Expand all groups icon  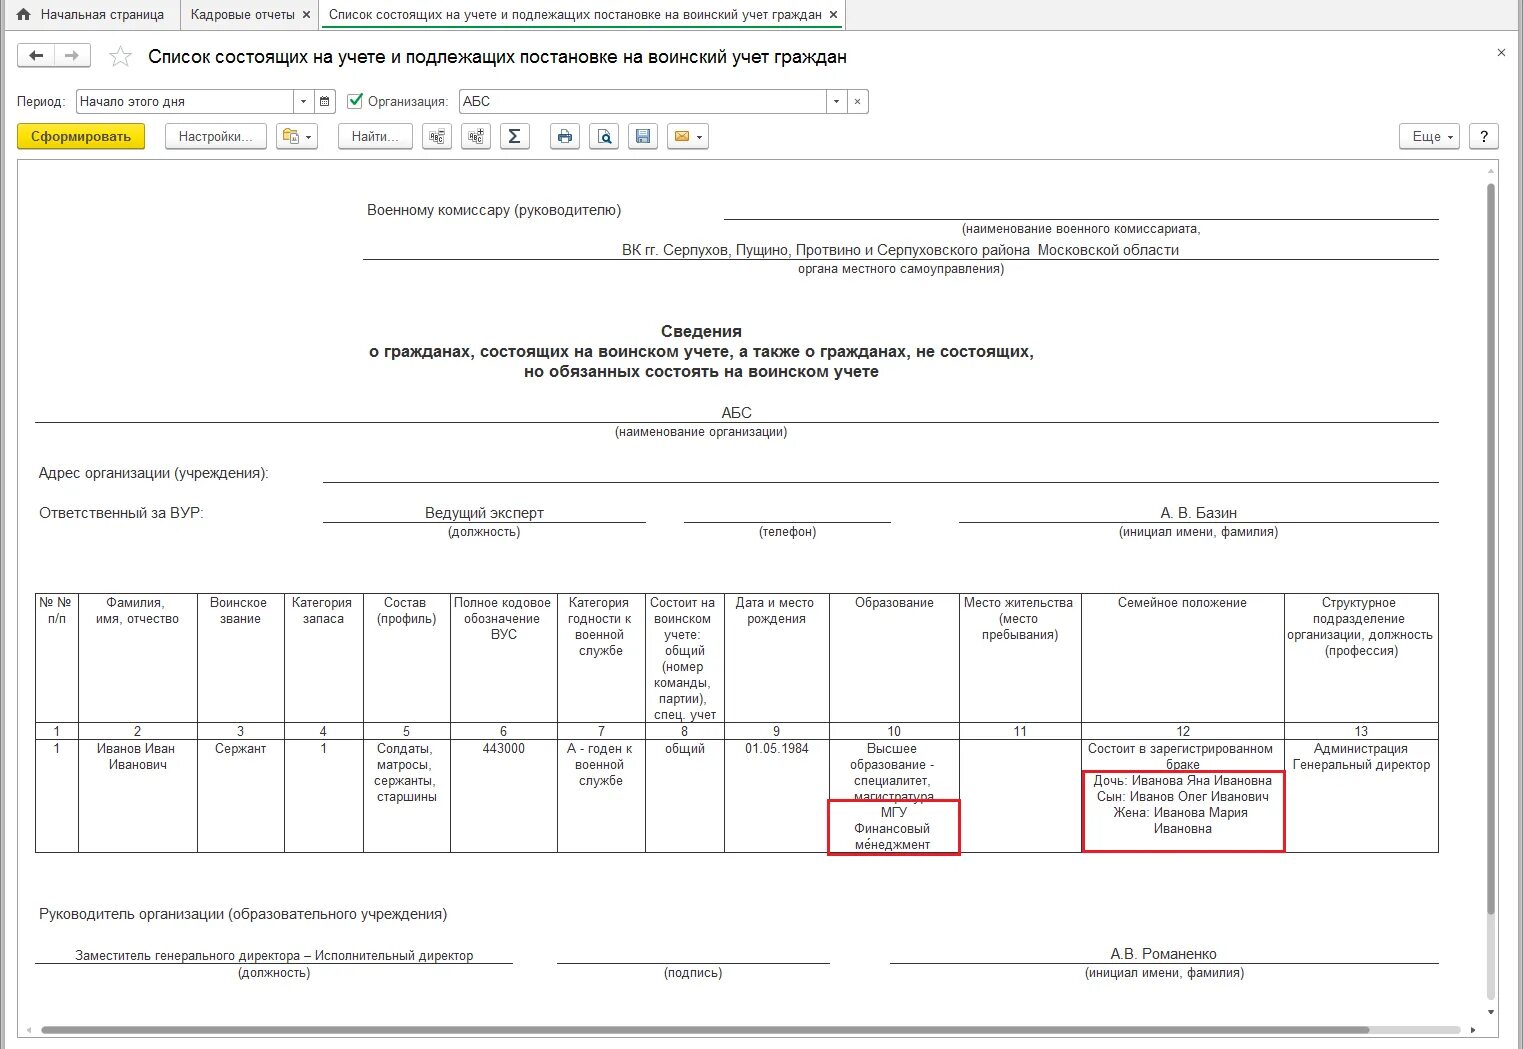coord(476,136)
